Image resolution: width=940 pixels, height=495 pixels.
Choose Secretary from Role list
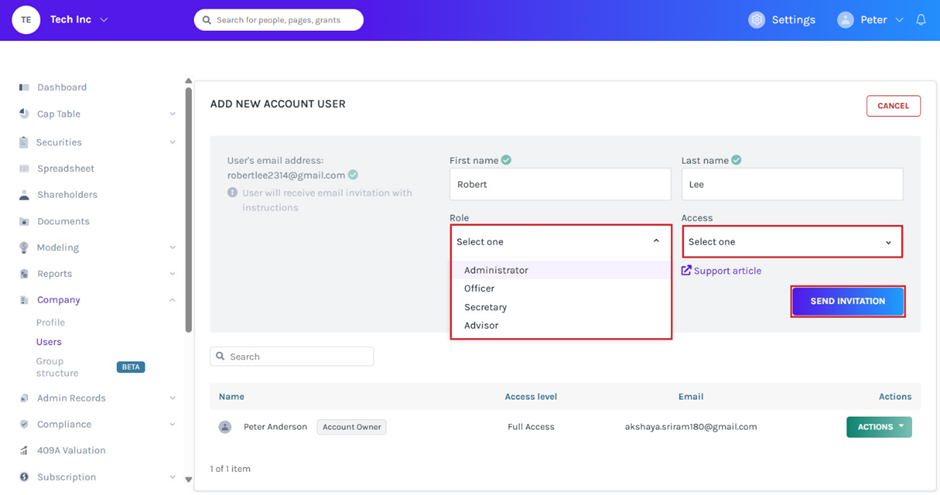pyautogui.click(x=561, y=307)
